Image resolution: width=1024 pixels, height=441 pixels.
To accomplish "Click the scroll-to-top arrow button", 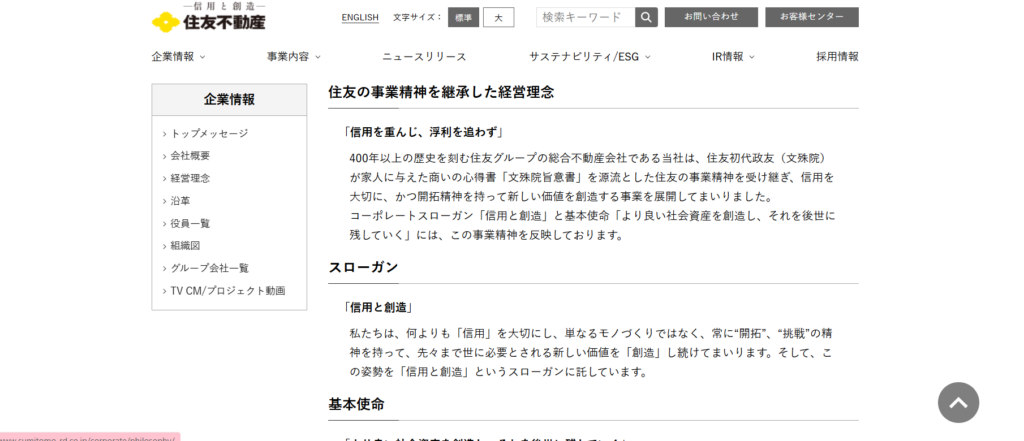I will (958, 402).
